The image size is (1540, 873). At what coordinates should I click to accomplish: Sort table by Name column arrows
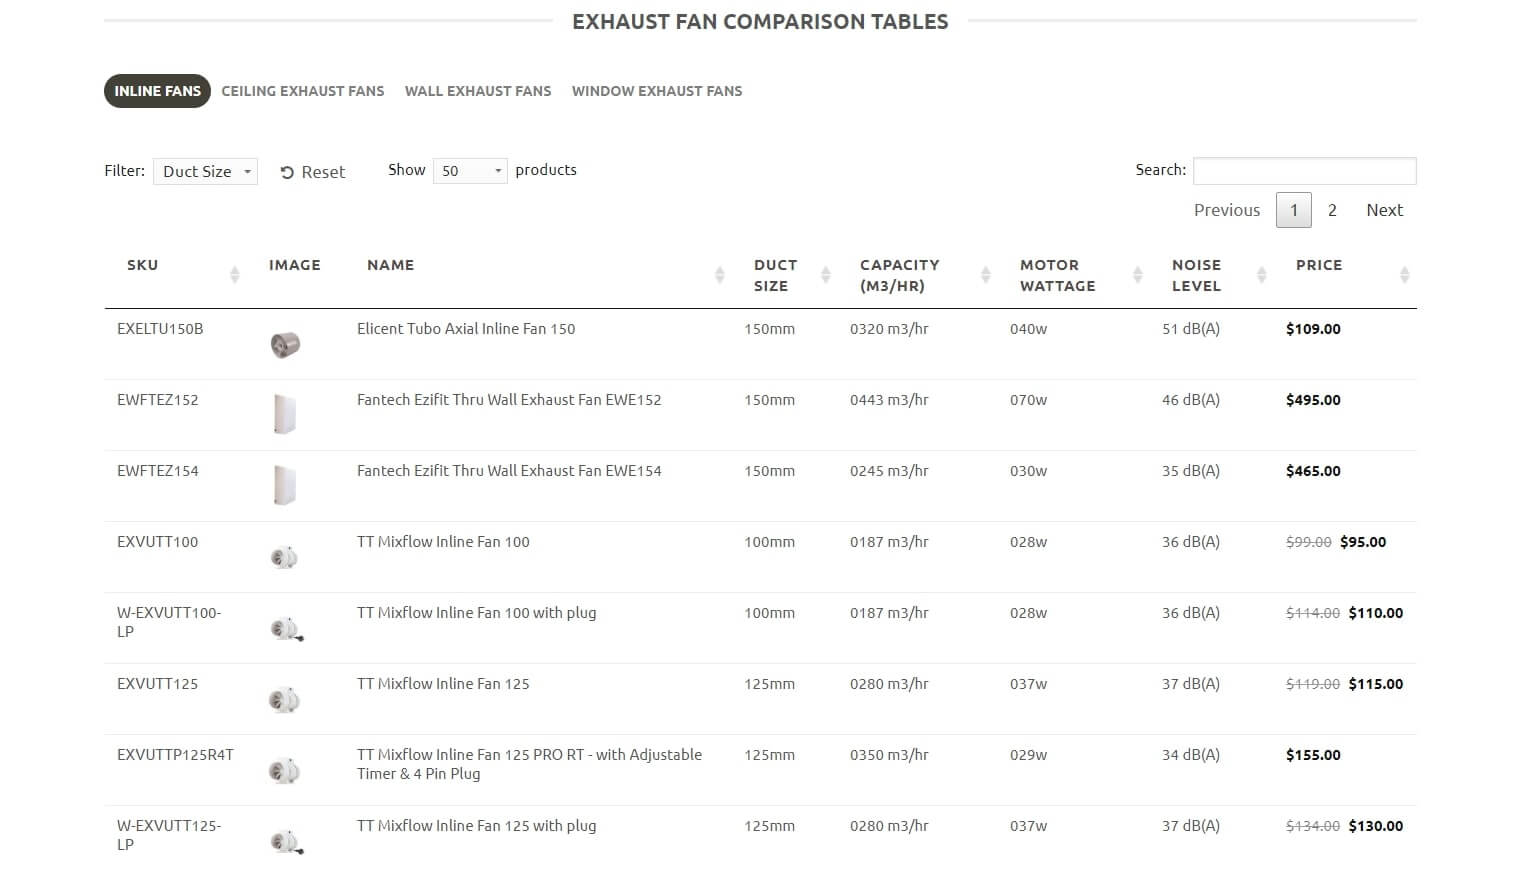720,275
